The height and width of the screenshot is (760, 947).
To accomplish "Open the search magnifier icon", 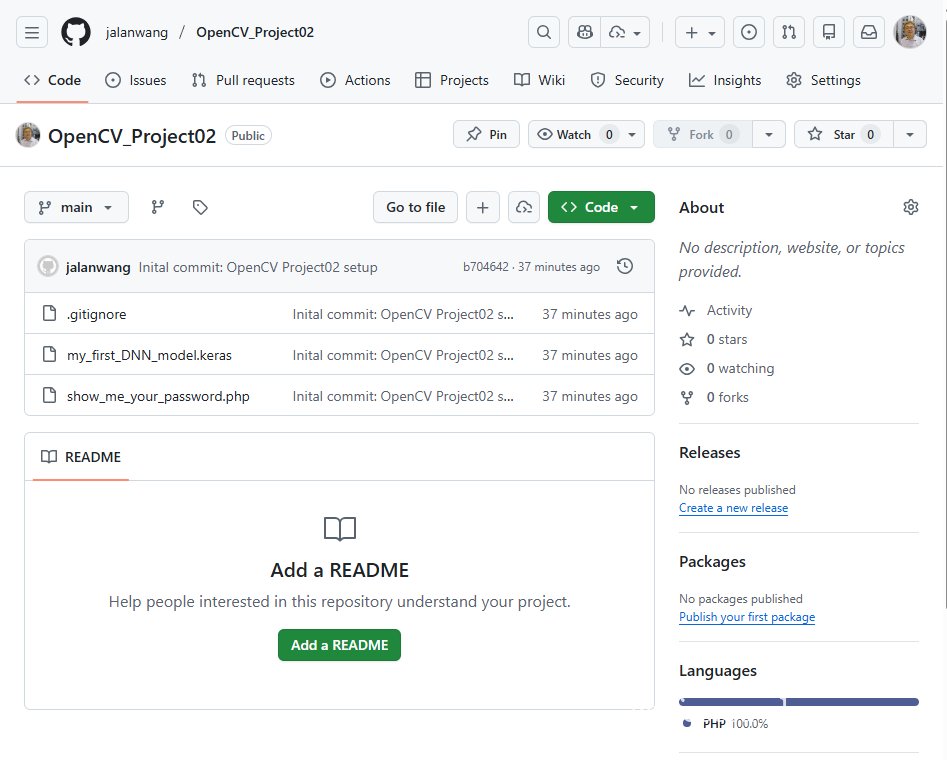I will (x=543, y=32).
